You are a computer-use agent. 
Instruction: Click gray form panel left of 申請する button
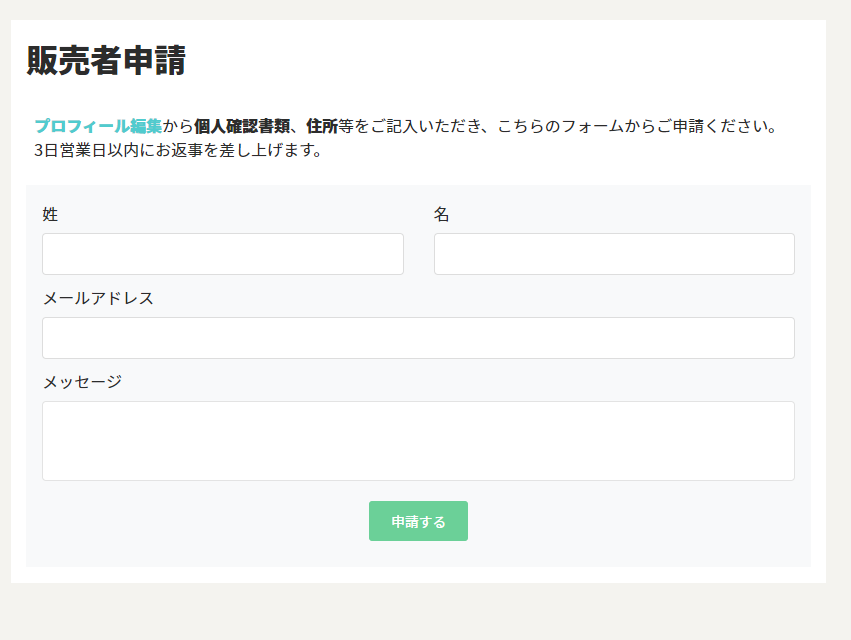coord(200,521)
